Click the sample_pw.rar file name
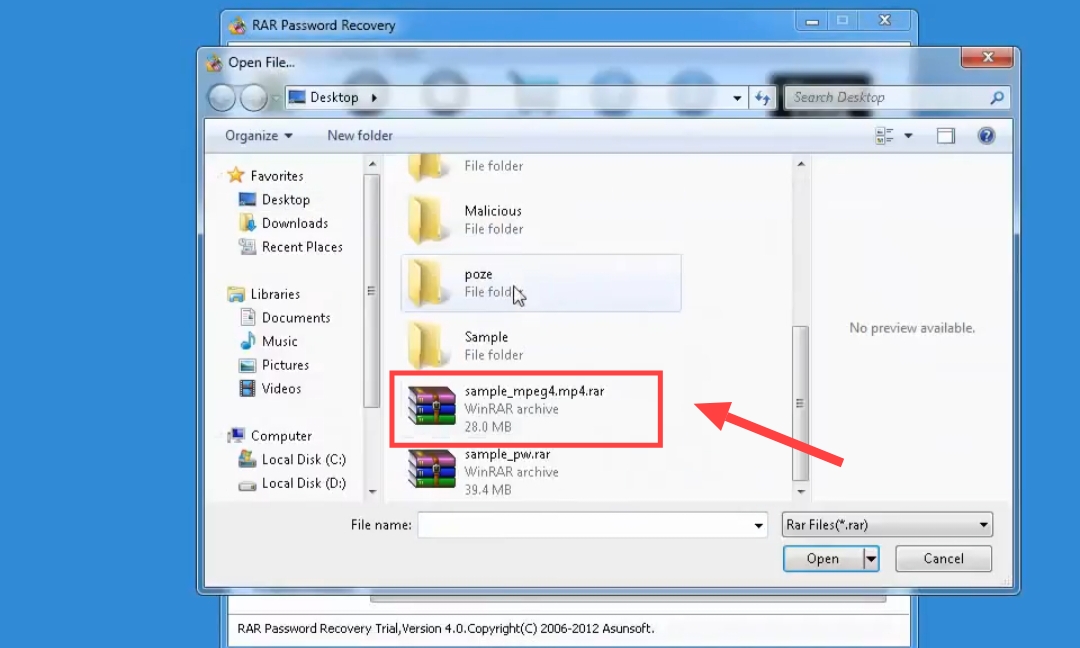Screen dimensions: 1080x648 [507, 454]
